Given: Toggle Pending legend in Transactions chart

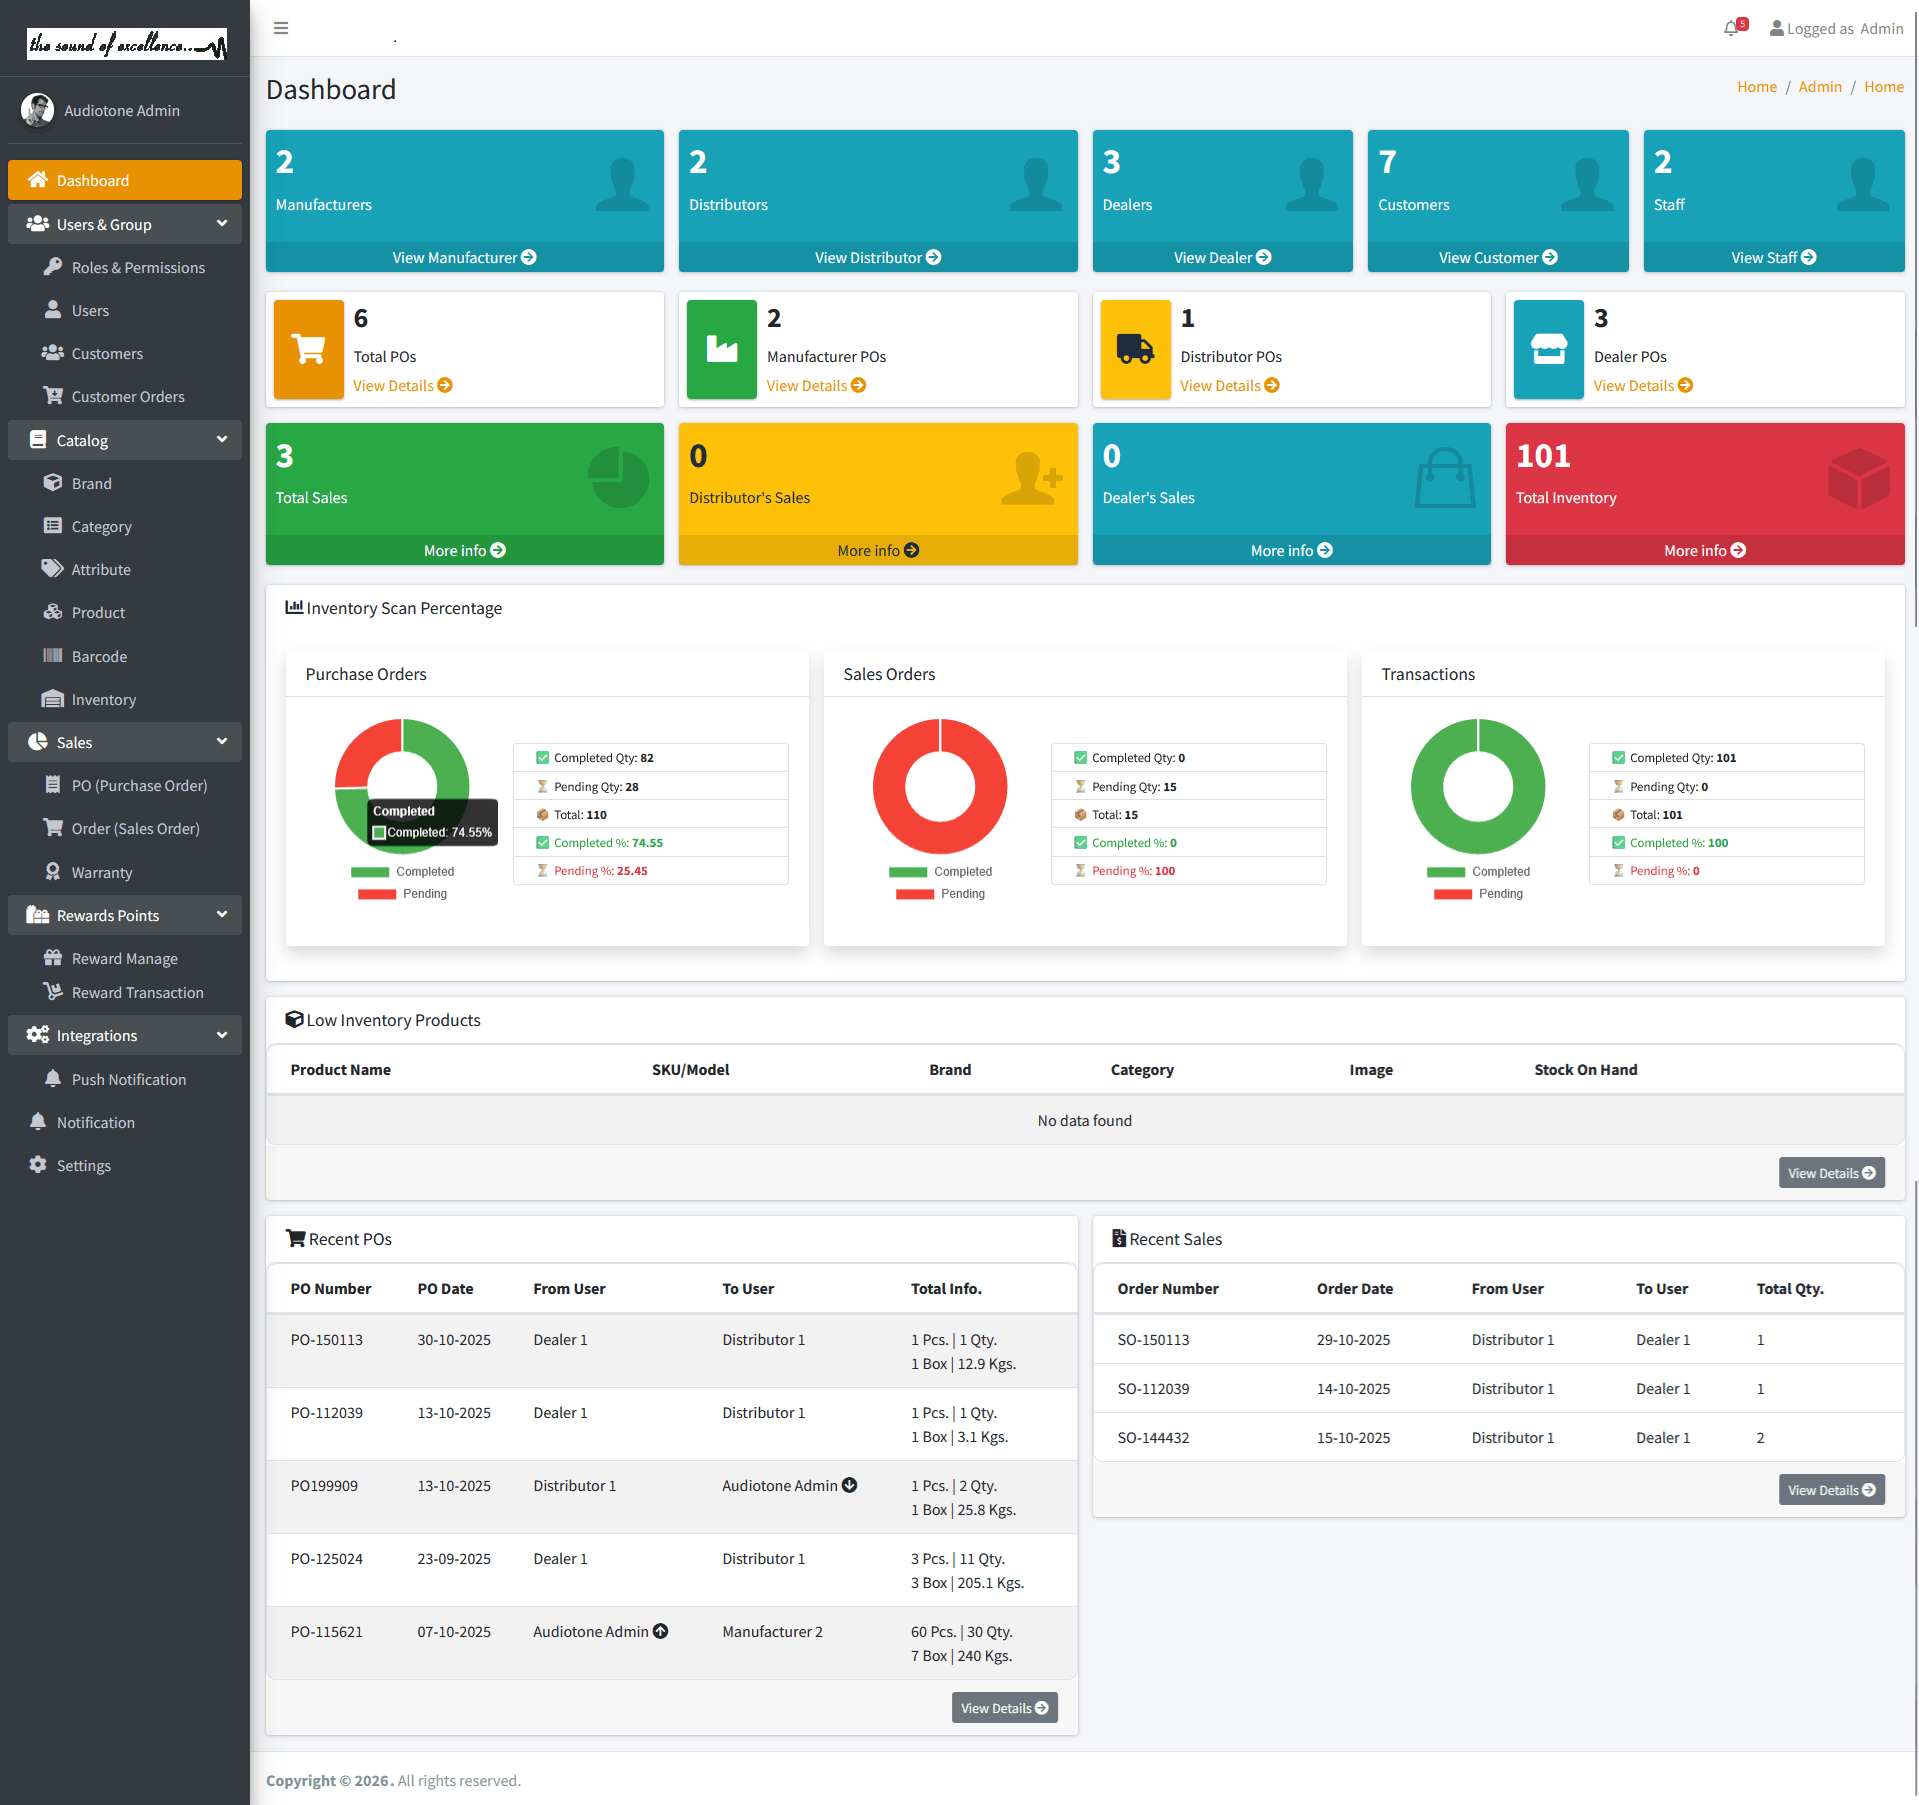Looking at the screenshot, I should pos(1478,894).
